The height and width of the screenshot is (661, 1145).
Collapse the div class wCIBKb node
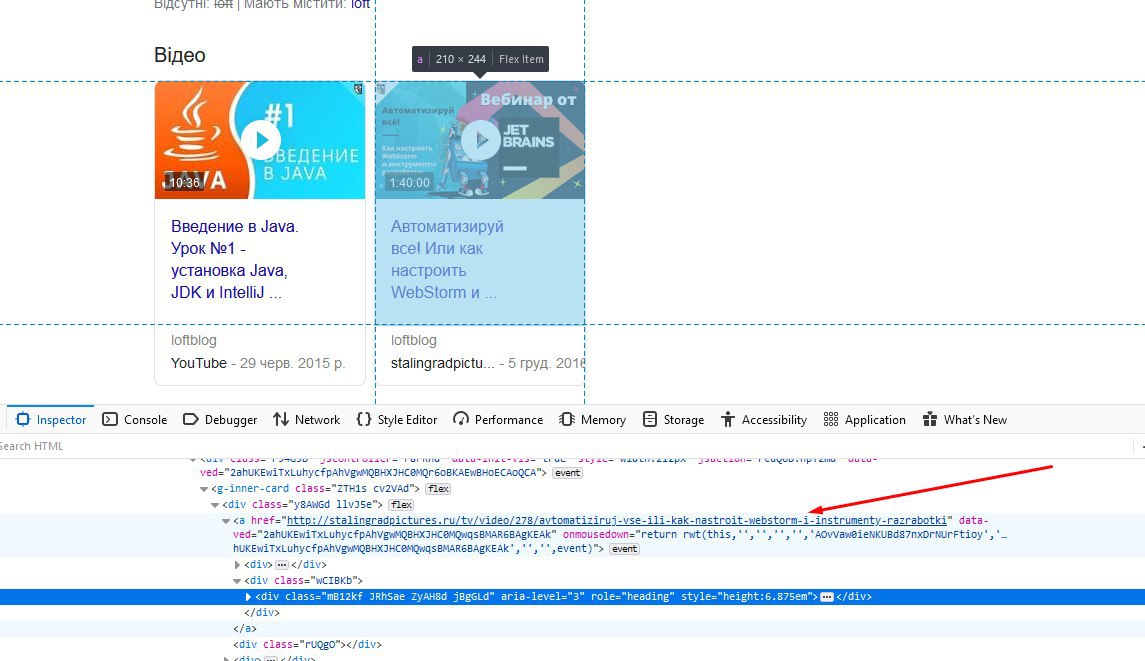tap(237, 581)
